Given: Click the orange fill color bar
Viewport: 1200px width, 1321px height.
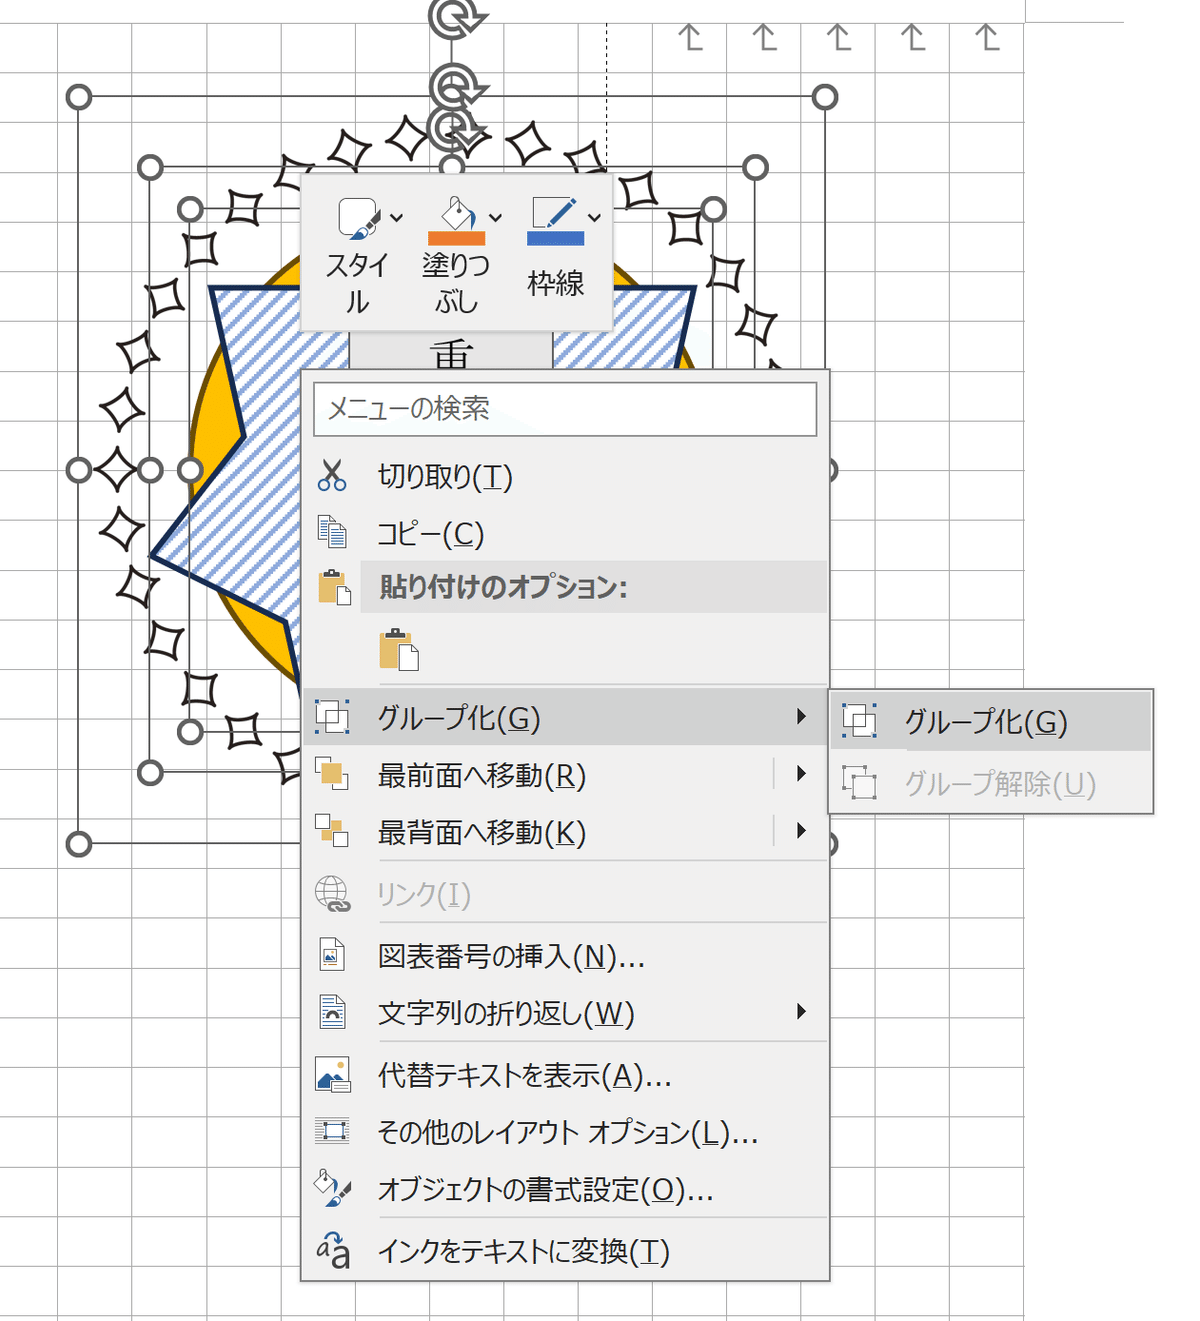Looking at the screenshot, I should [x=456, y=238].
